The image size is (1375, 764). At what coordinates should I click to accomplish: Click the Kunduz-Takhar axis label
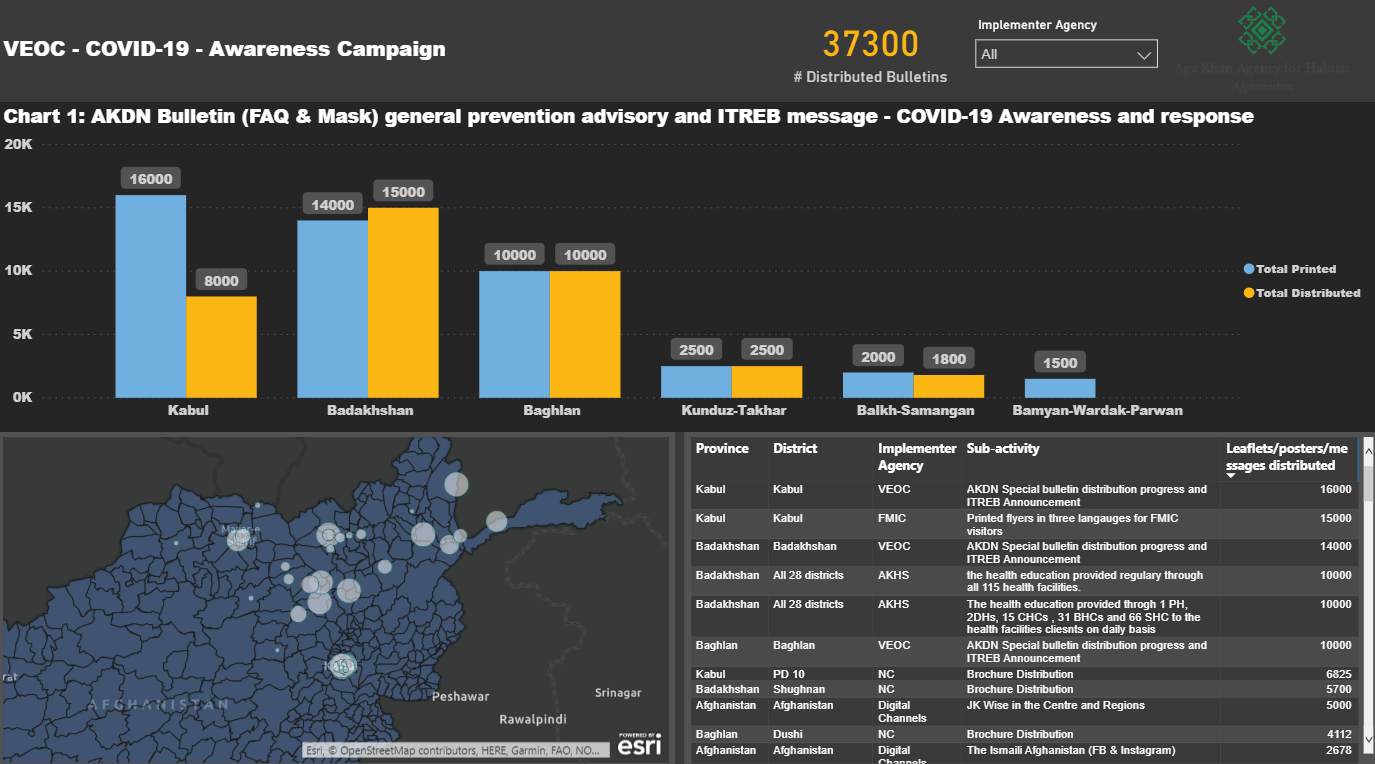click(x=734, y=410)
